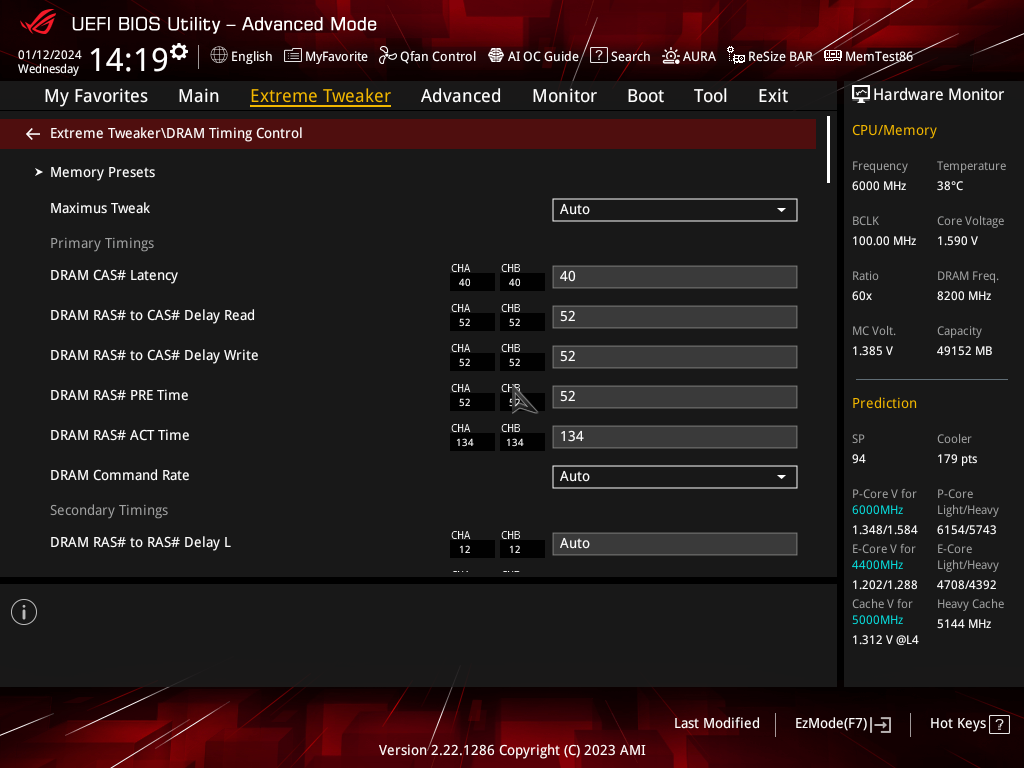Open the Hot Keys help
The width and height of the screenshot is (1024, 768).
pos(969,724)
